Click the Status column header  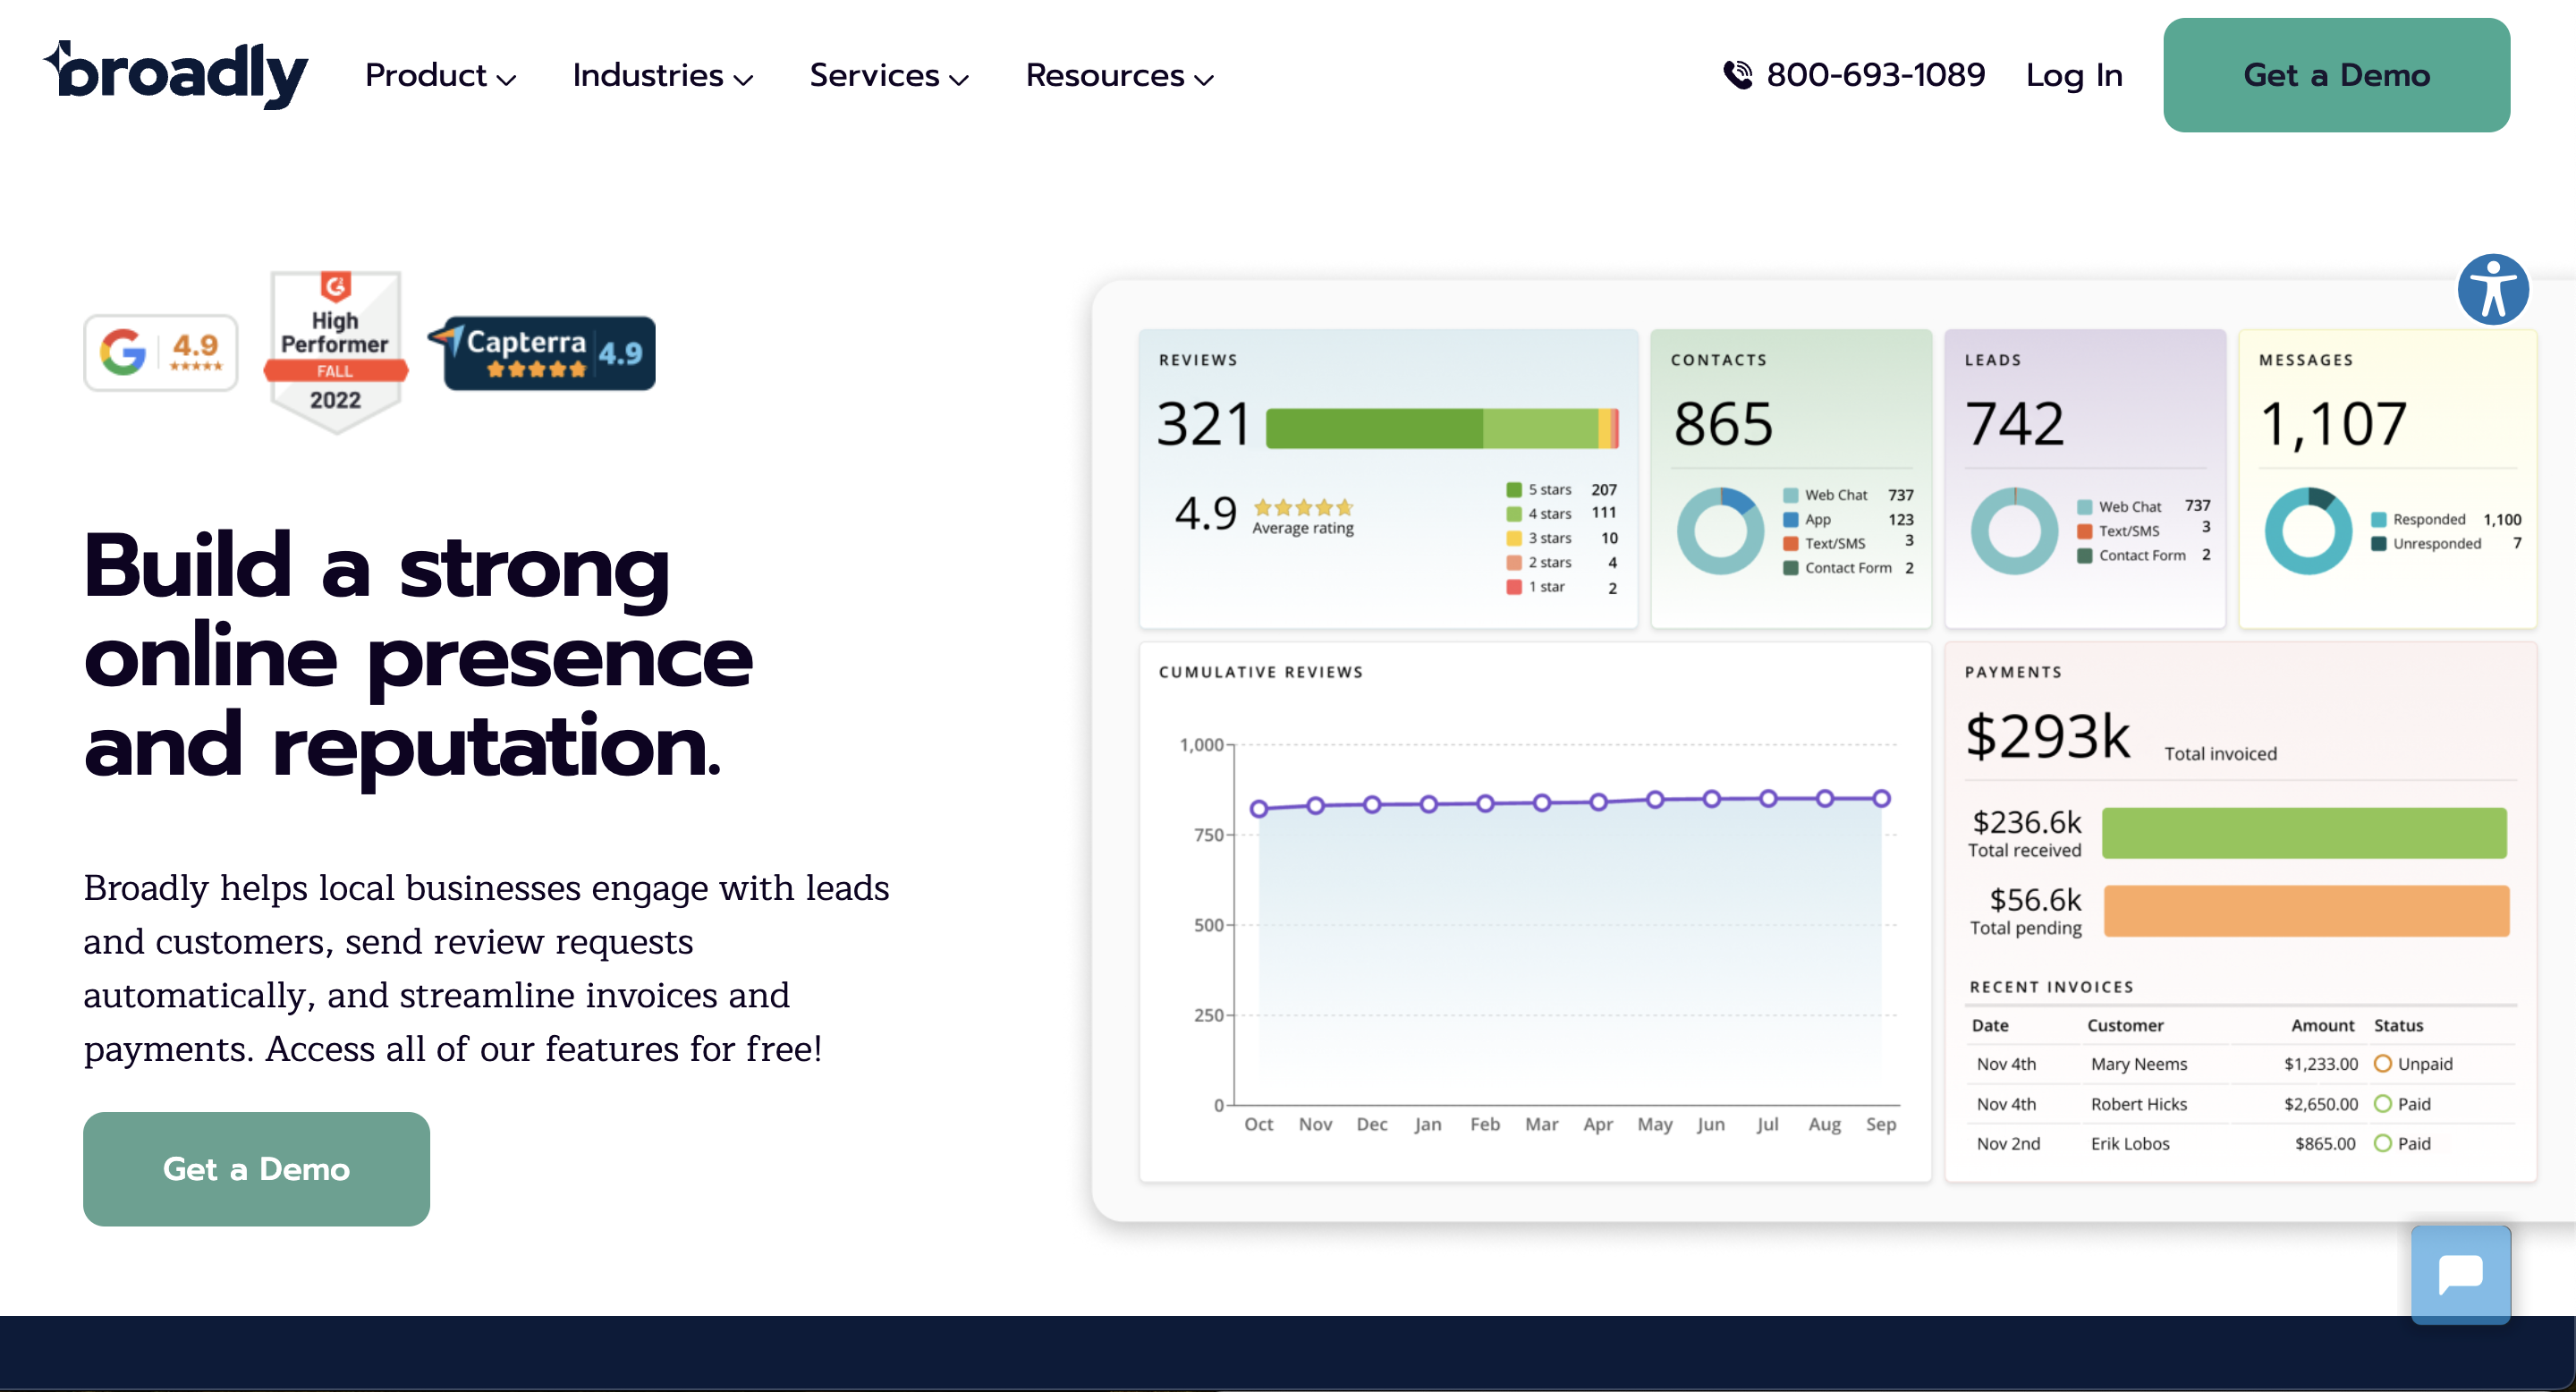click(2398, 1025)
